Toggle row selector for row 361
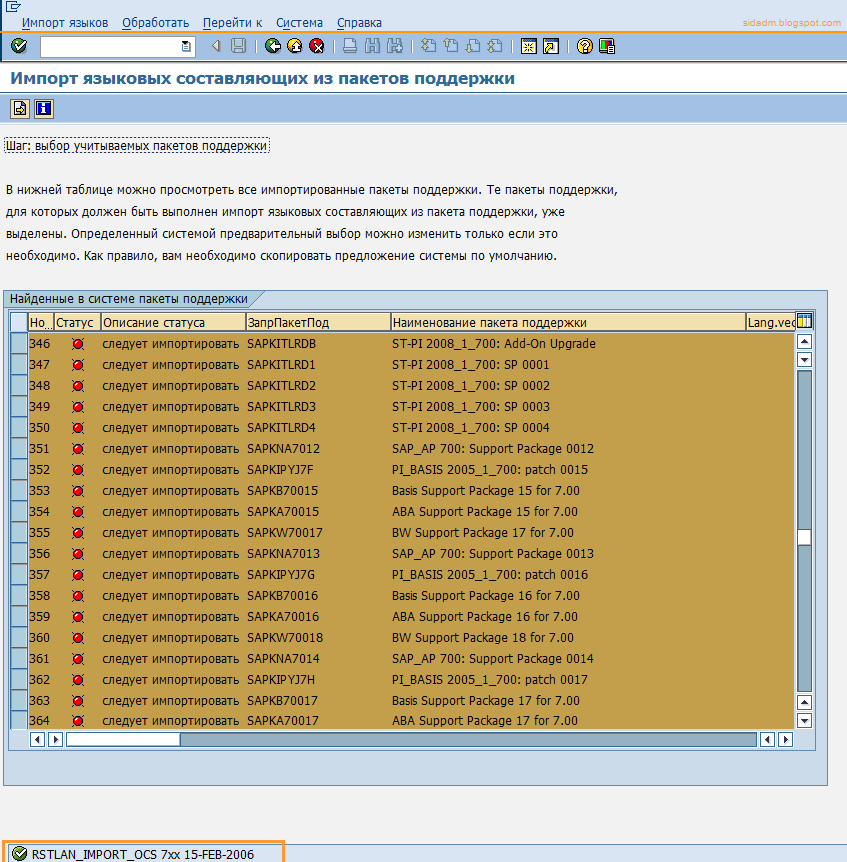Image resolution: width=847 pixels, height=862 pixels. point(19,659)
